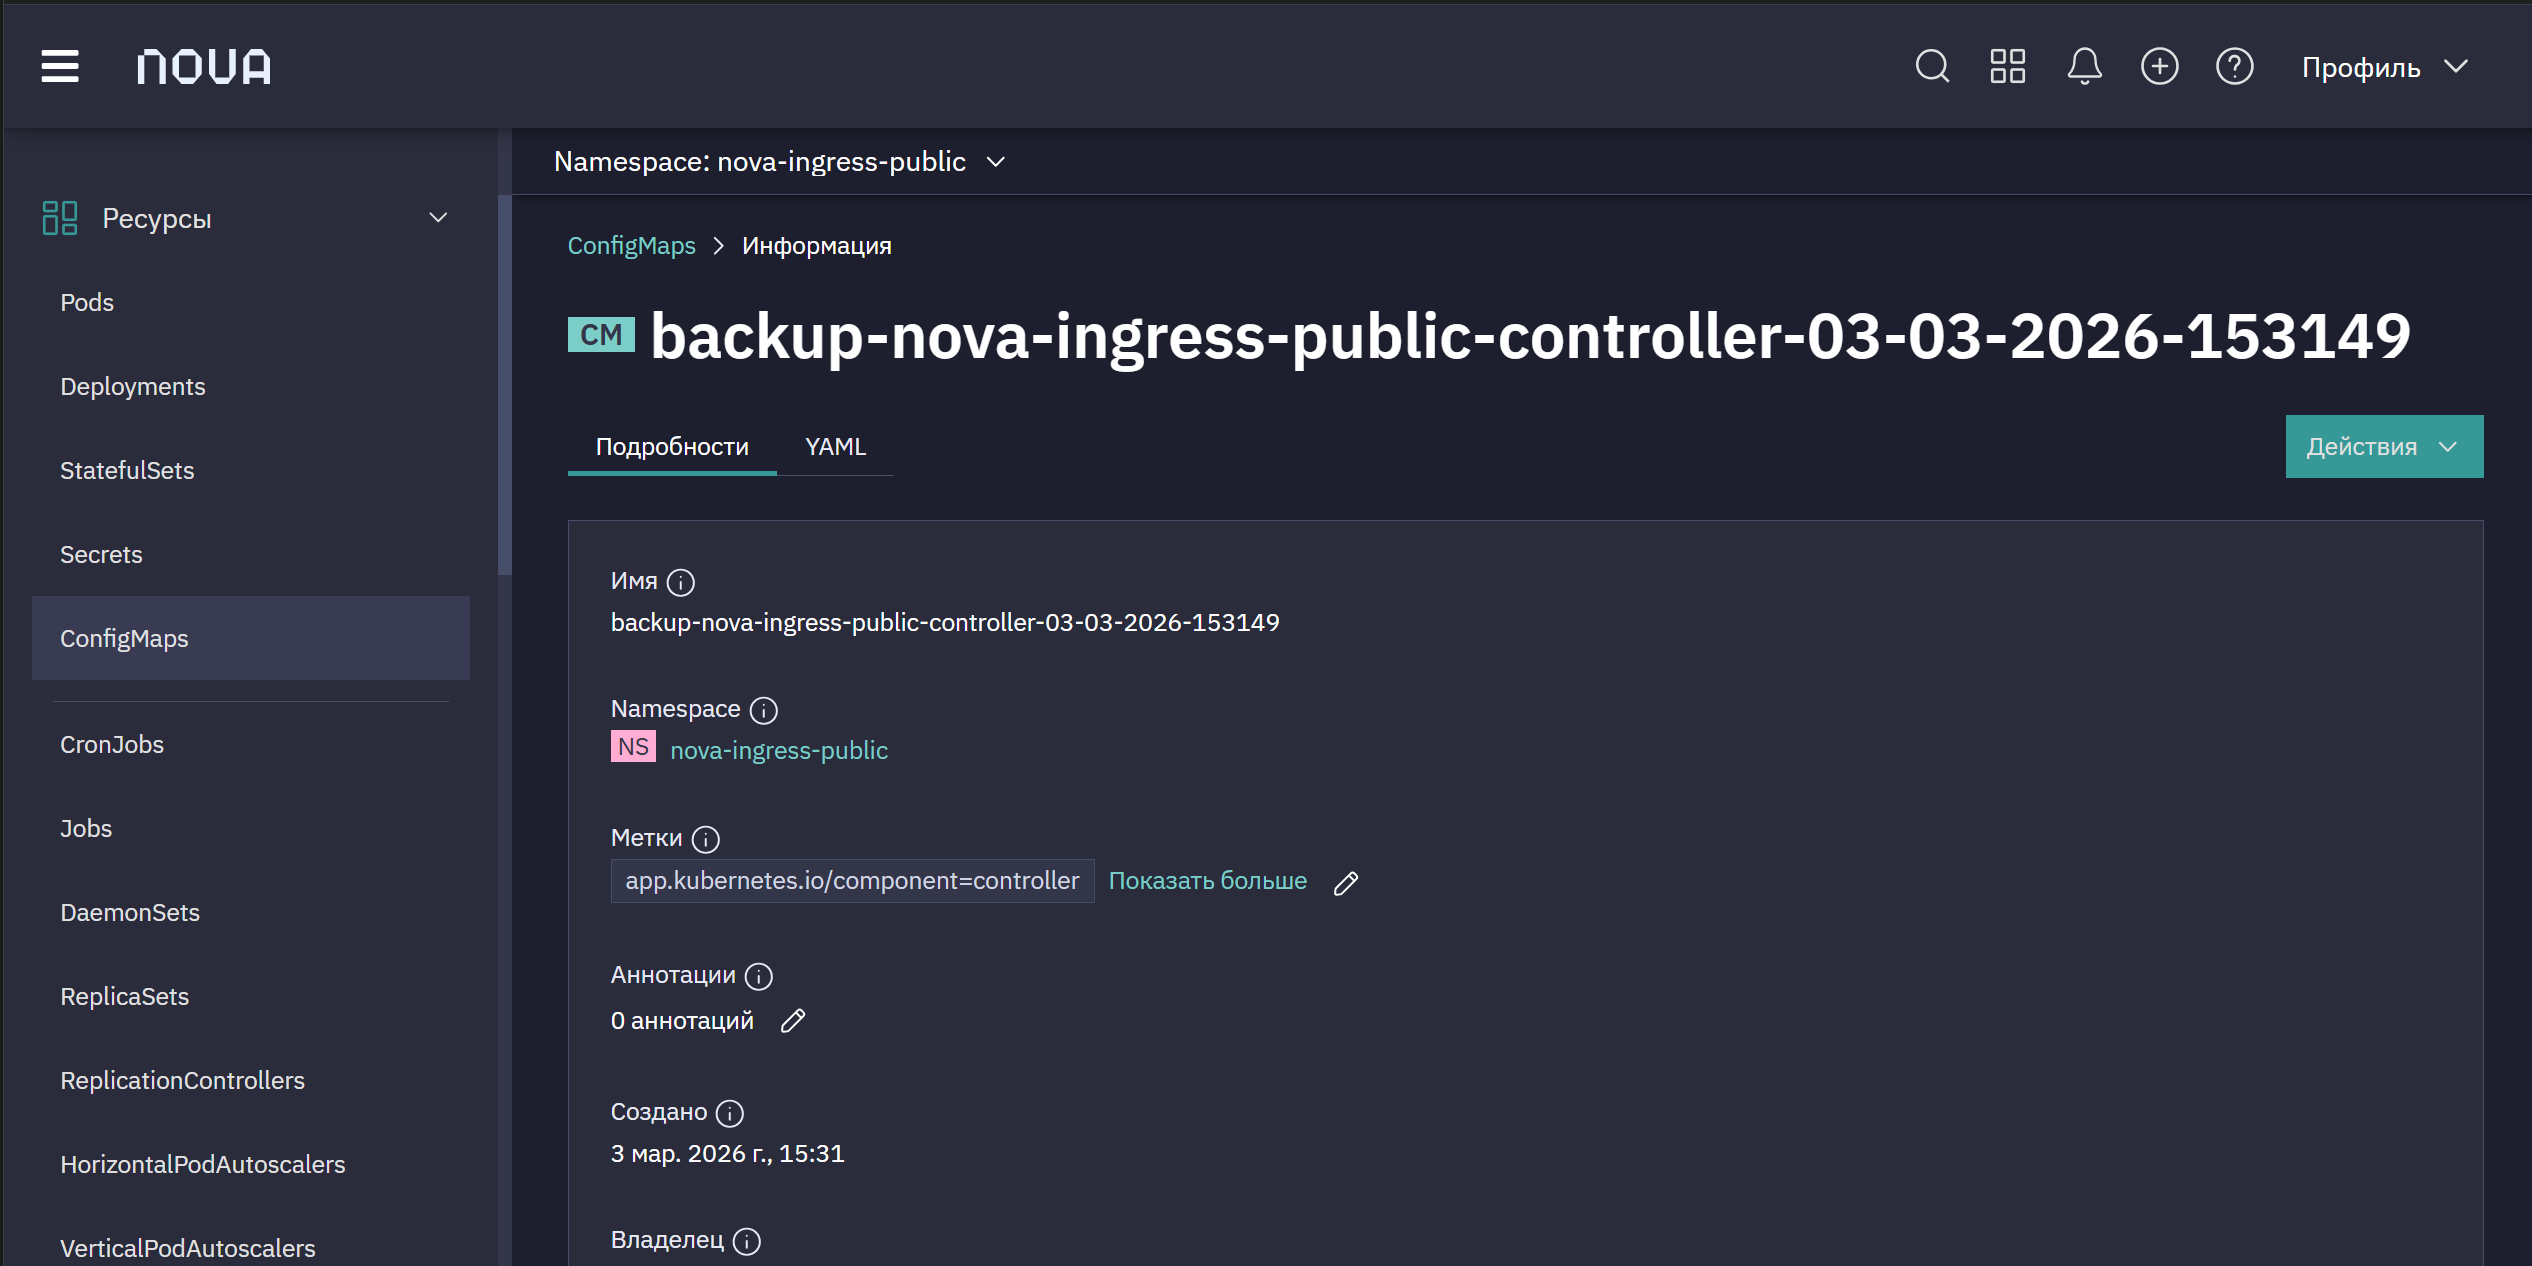The height and width of the screenshot is (1266, 2532).
Task: Click the Ресурсы section grid icon
Action: click(60, 218)
